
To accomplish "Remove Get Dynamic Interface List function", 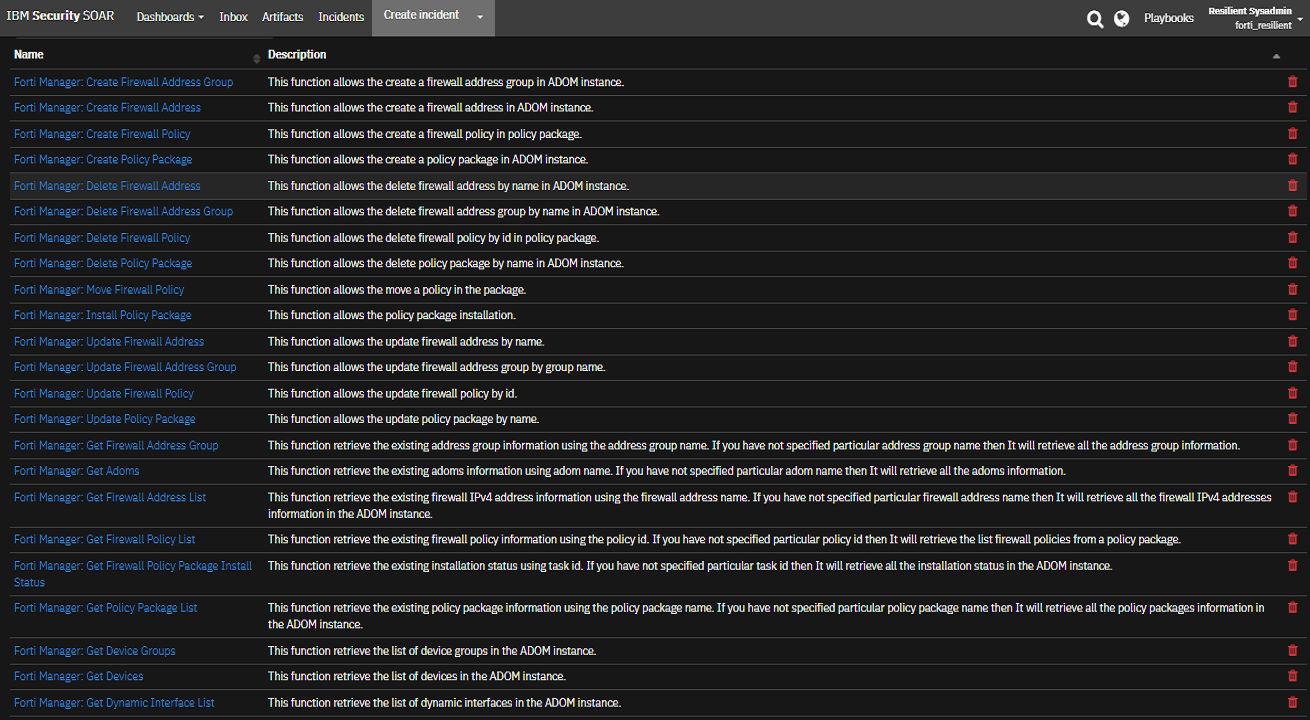I will pos(1292,702).
